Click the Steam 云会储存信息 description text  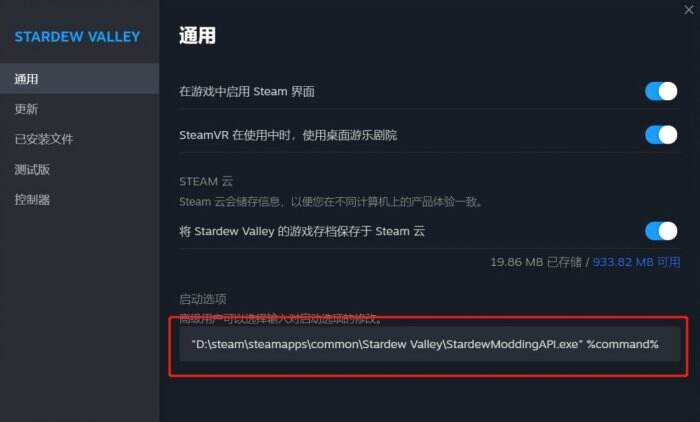pos(331,202)
